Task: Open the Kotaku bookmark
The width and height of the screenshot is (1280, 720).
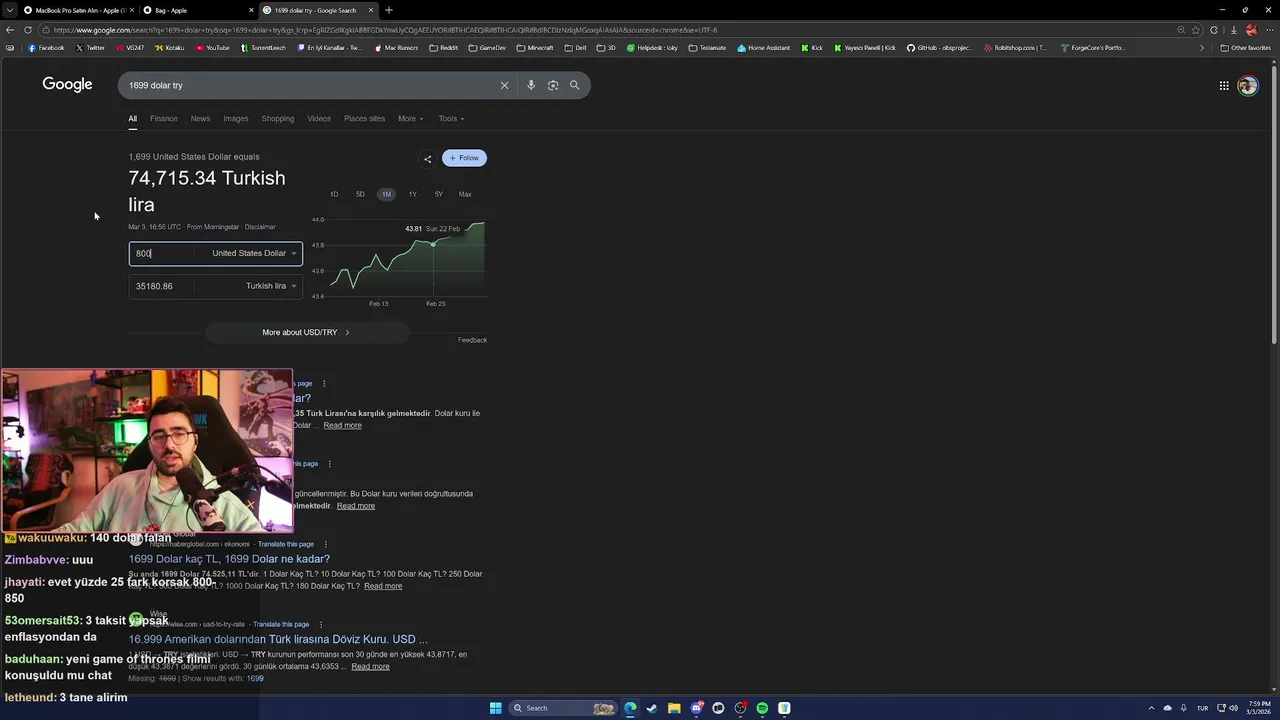Action: [169, 48]
